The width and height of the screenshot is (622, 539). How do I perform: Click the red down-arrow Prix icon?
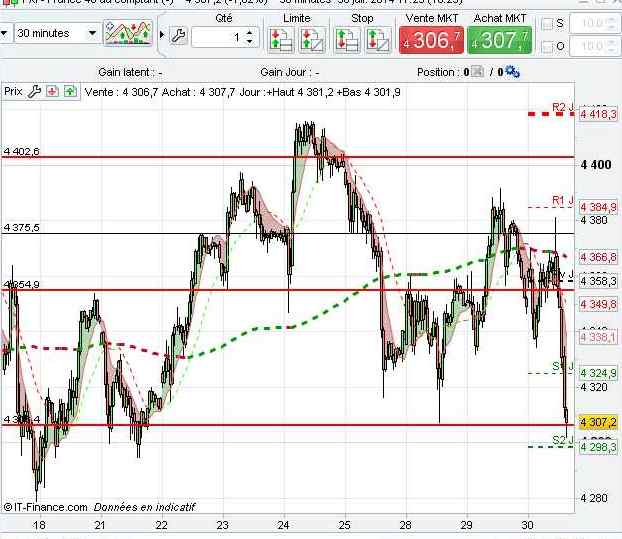(52, 92)
